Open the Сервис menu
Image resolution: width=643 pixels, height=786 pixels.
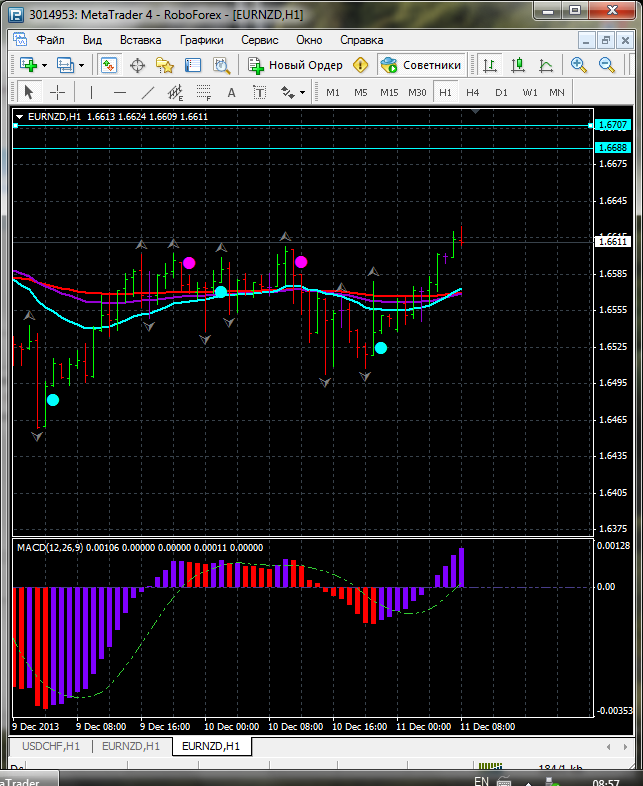click(260, 40)
